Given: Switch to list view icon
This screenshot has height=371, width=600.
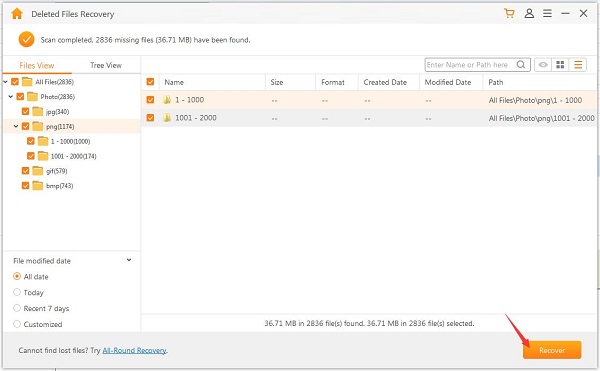Looking at the screenshot, I should pyautogui.click(x=578, y=65).
